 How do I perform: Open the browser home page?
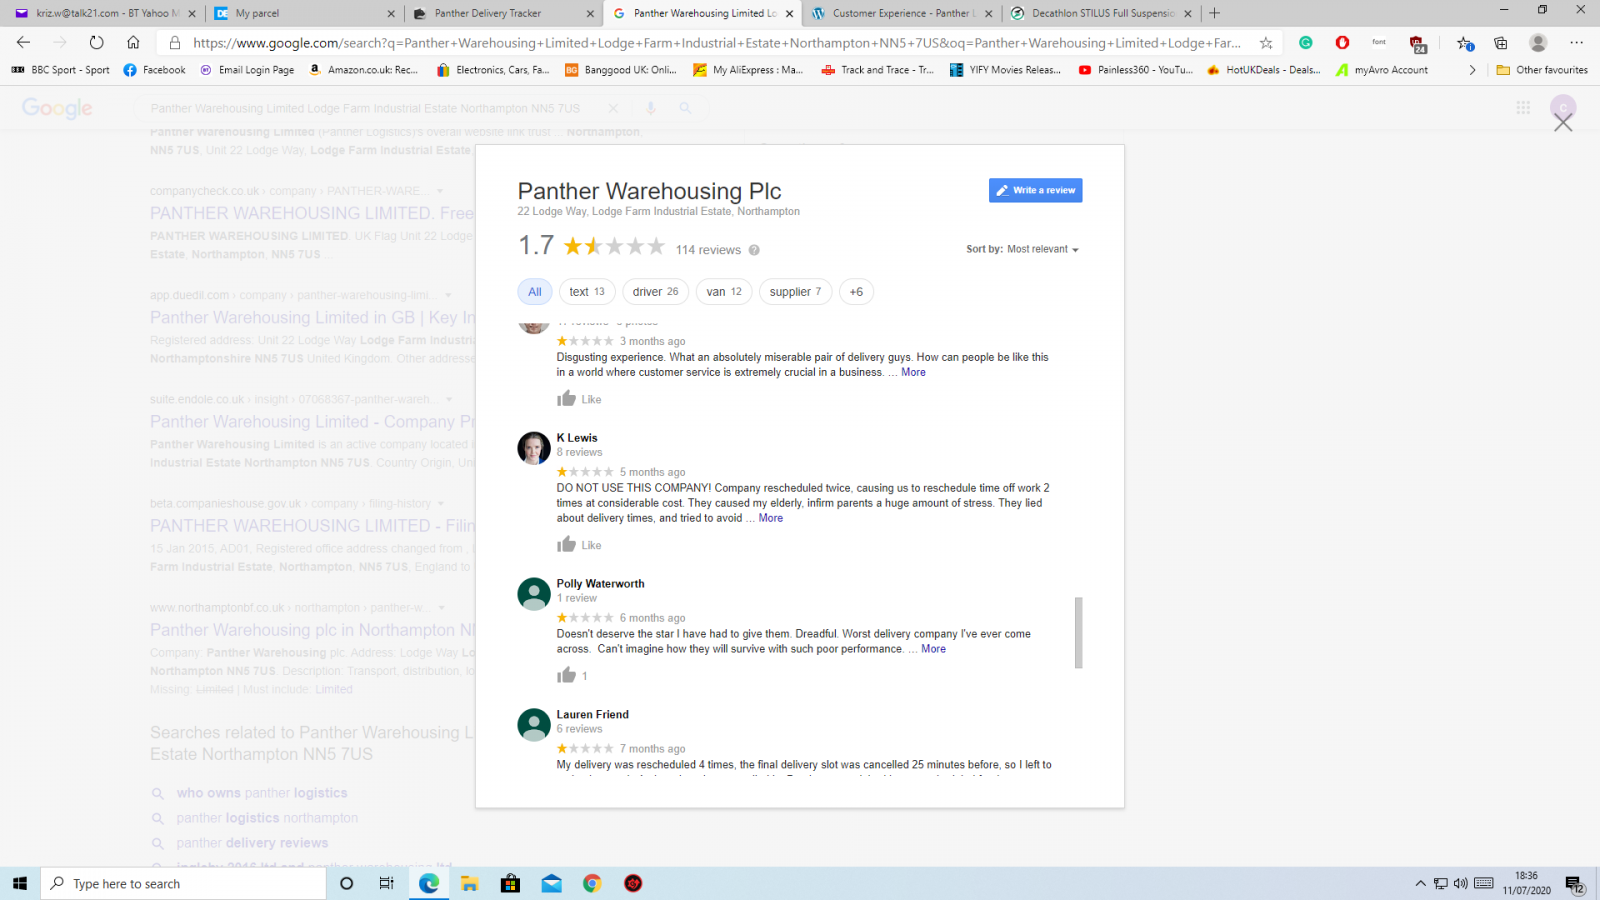tap(133, 42)
